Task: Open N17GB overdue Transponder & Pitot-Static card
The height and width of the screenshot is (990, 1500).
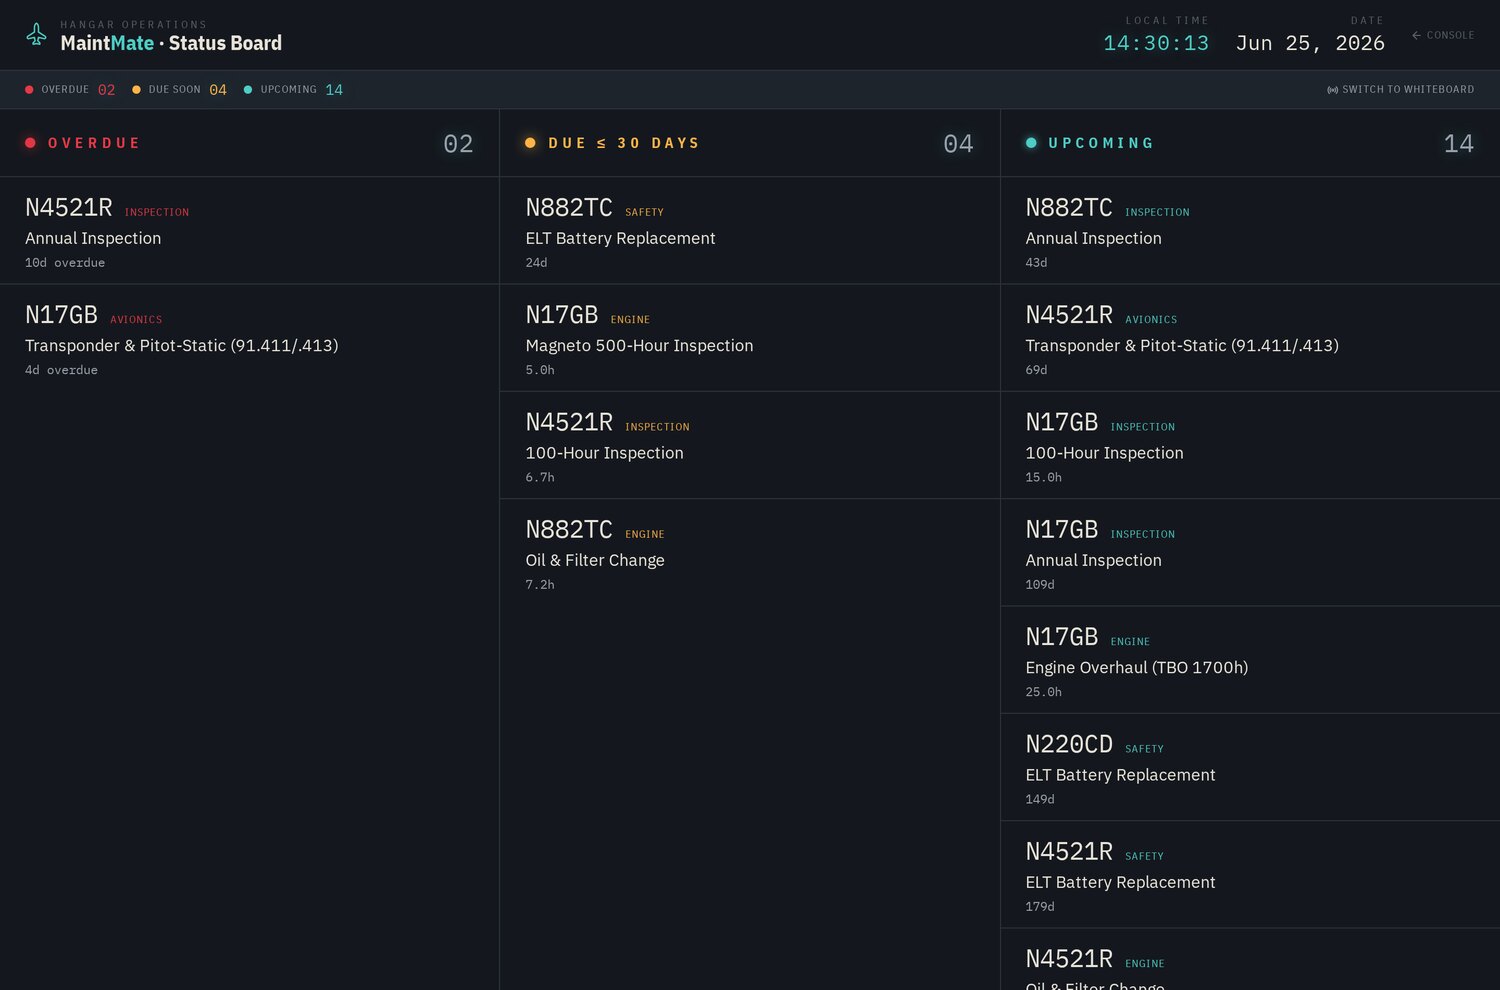Action: tap(249, 338)
